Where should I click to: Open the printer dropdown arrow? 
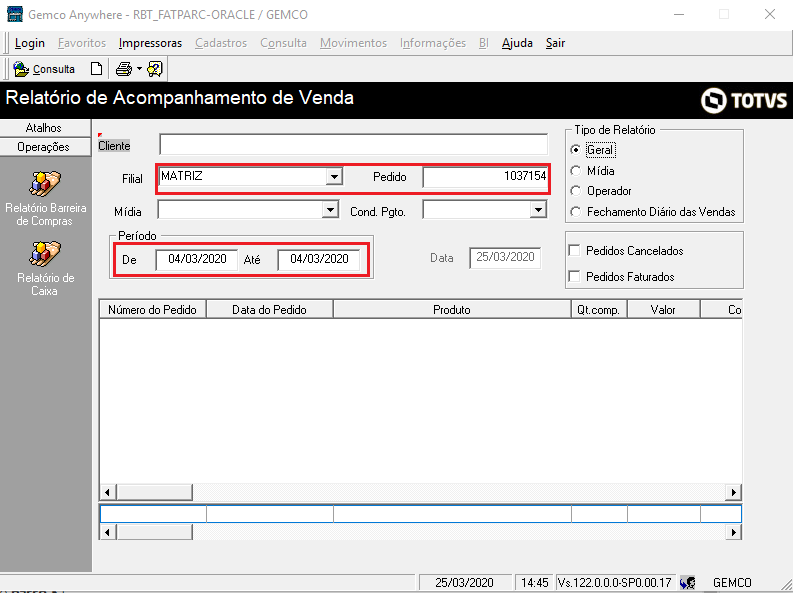click(139, 69)
